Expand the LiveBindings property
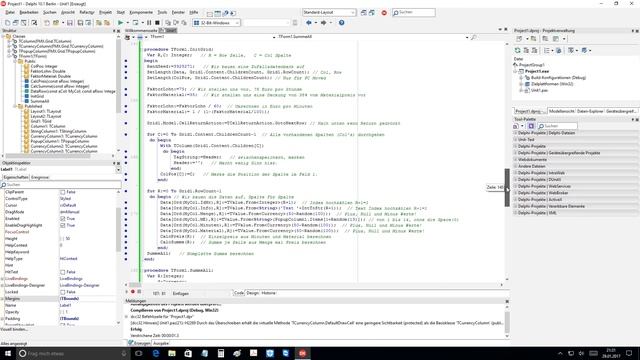This screenshot has height=360, width=640. click(2, 279)
